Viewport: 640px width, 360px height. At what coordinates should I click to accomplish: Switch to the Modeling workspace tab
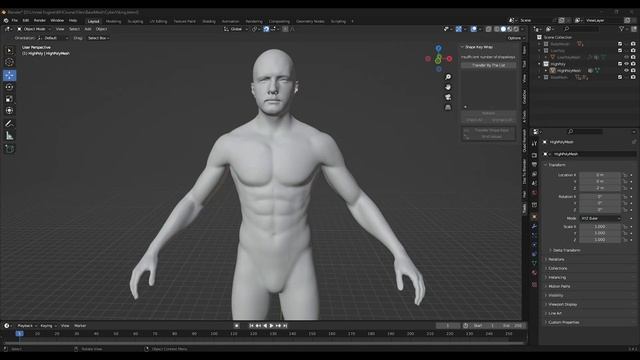113,21
